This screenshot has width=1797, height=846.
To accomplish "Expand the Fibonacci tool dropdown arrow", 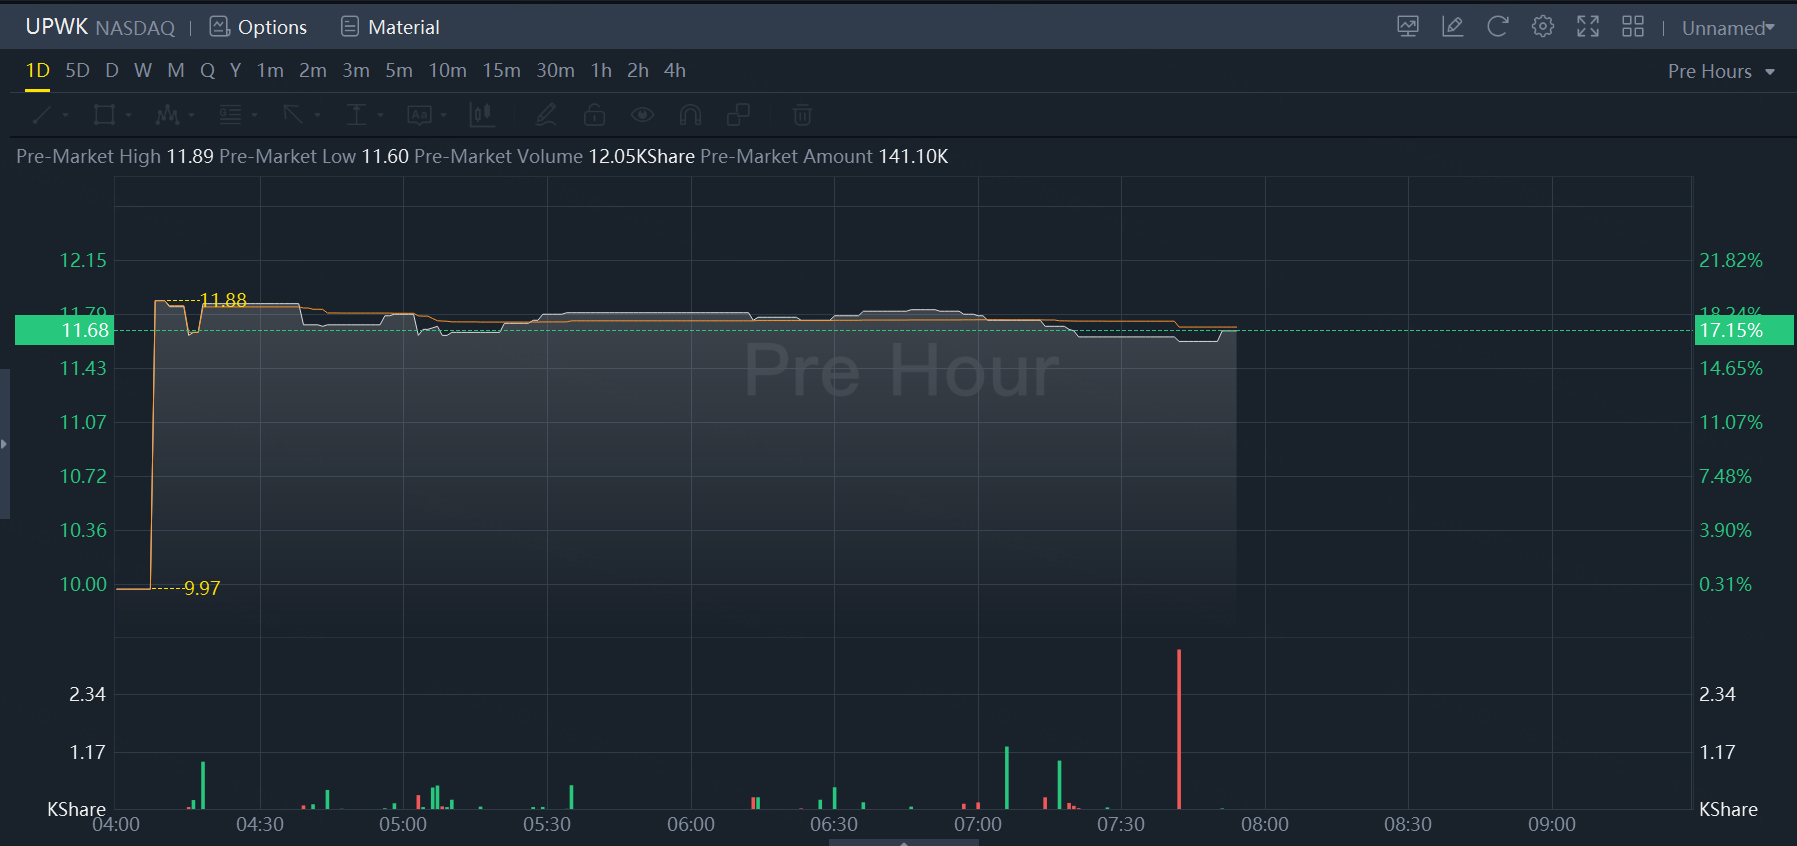I will pyautogui.click(x=255, y=115).
